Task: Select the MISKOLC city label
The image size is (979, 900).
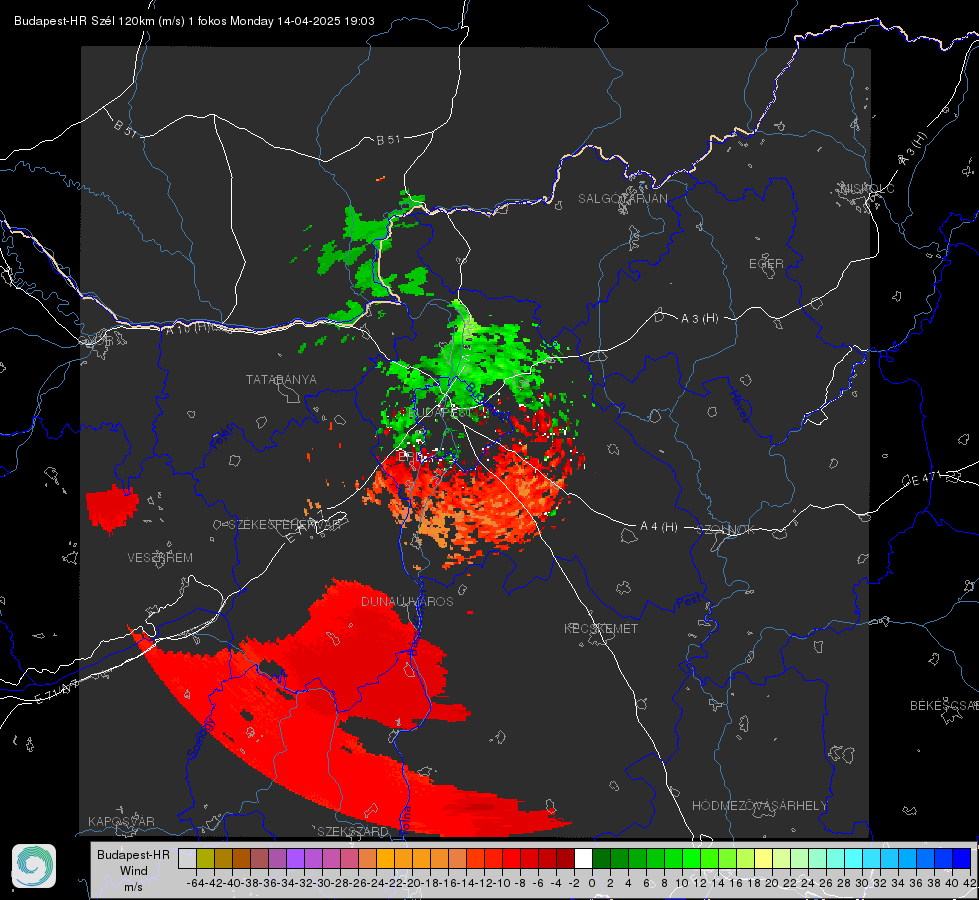Action: (x=867, y=188)
